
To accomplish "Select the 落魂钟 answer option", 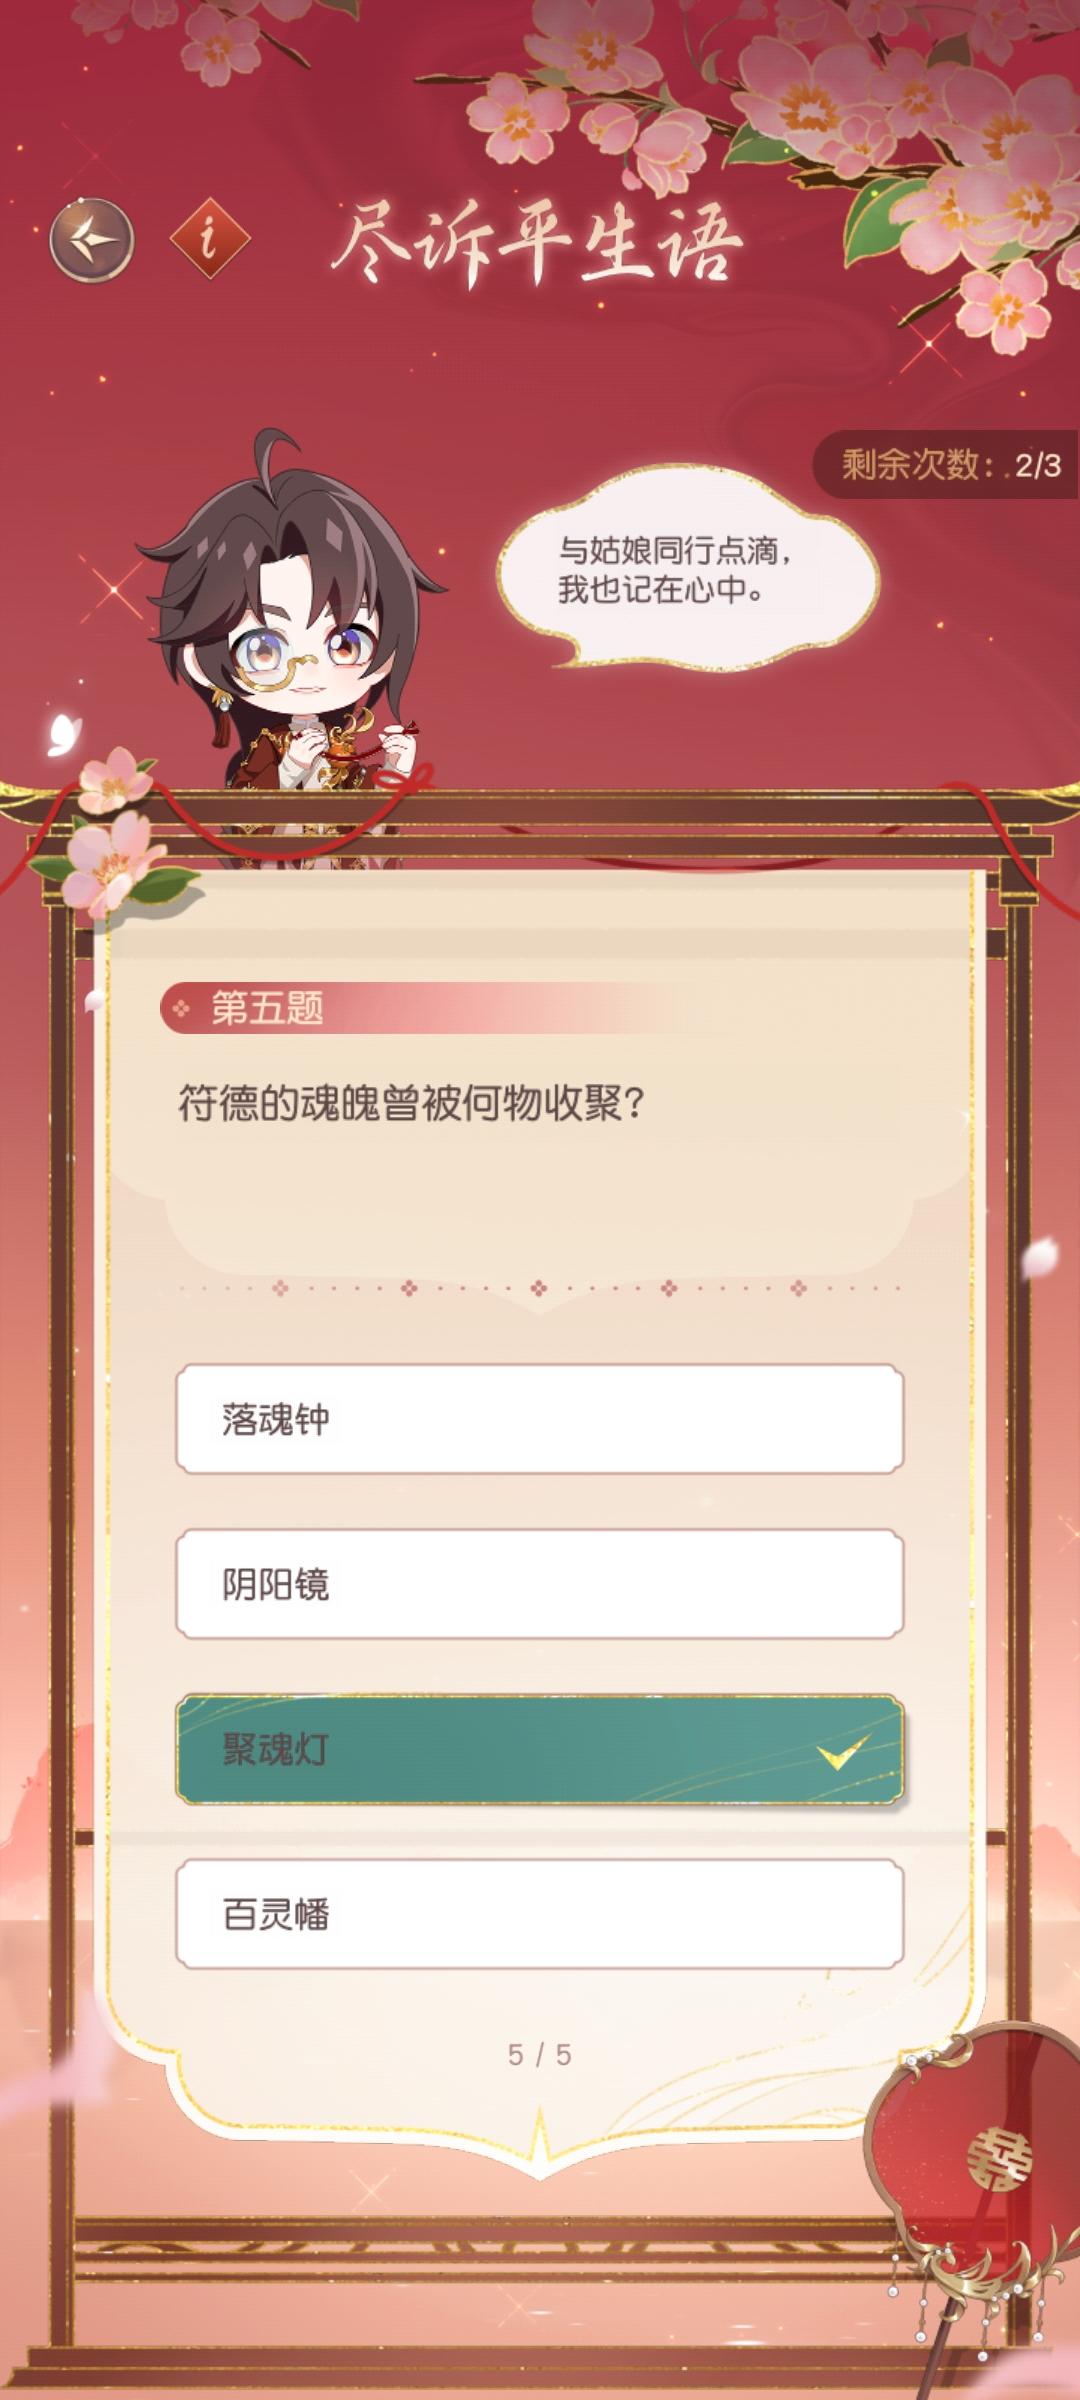I will point(540,1419).
